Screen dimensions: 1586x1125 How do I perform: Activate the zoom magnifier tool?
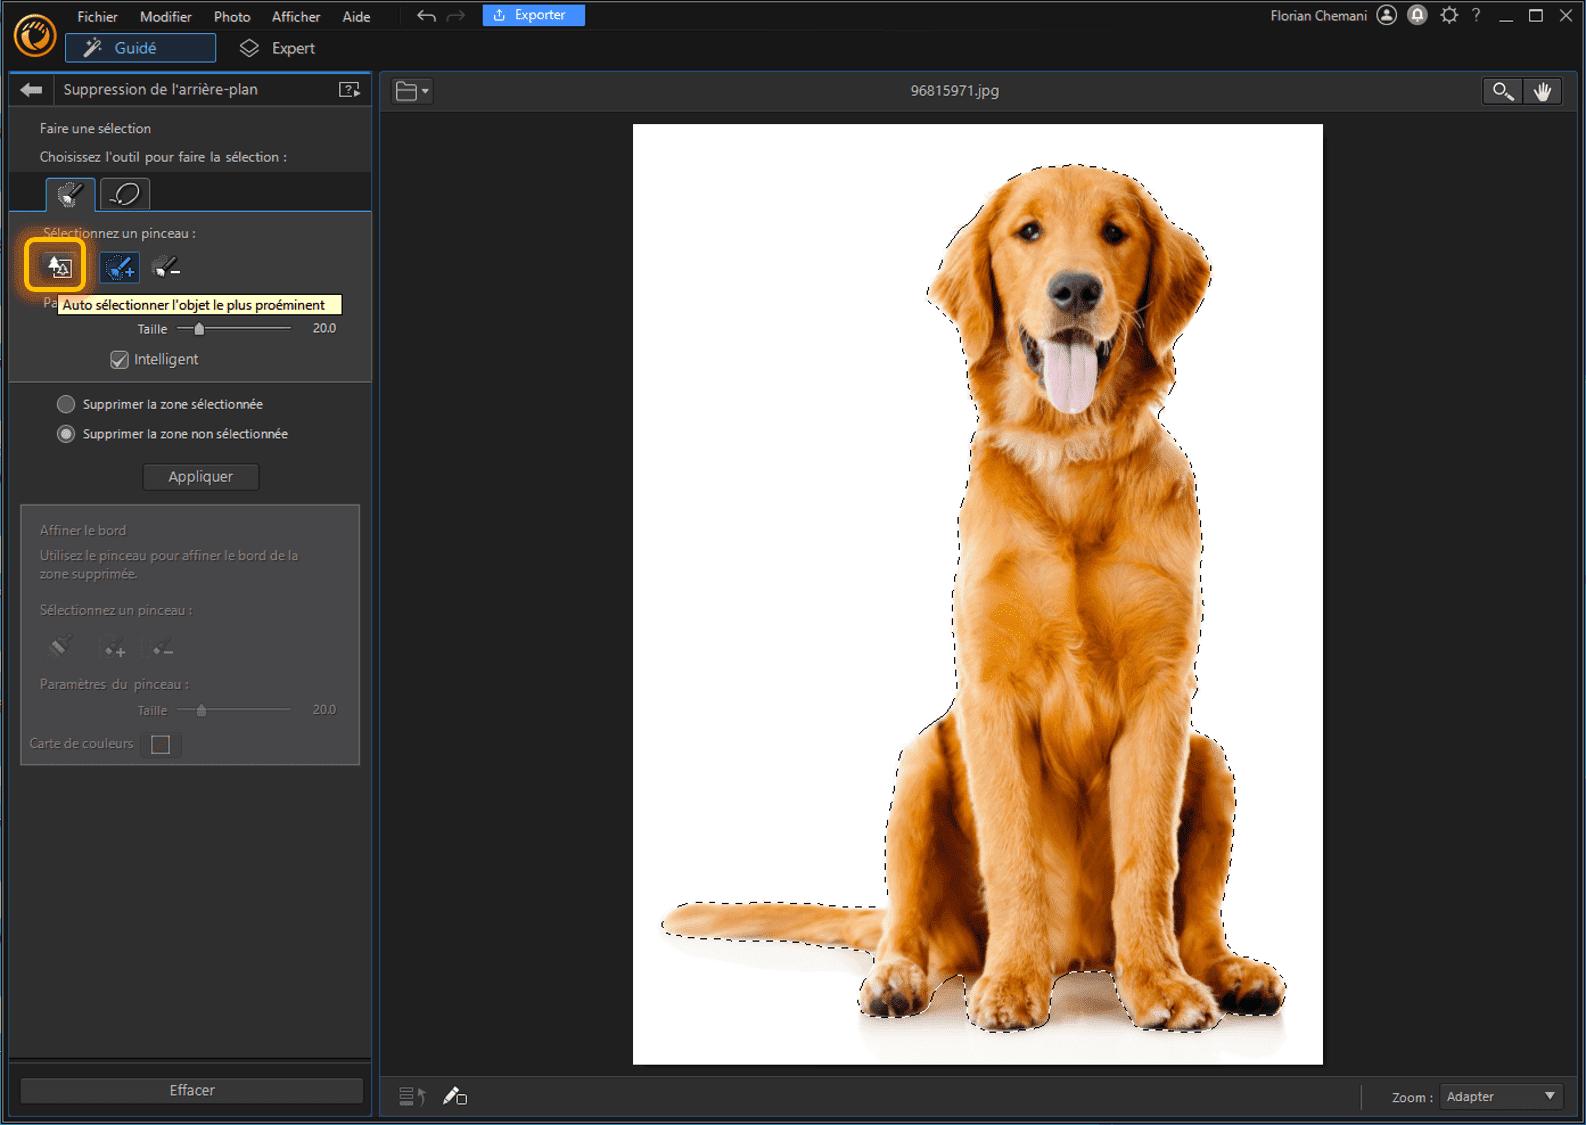click(1502, 92)
